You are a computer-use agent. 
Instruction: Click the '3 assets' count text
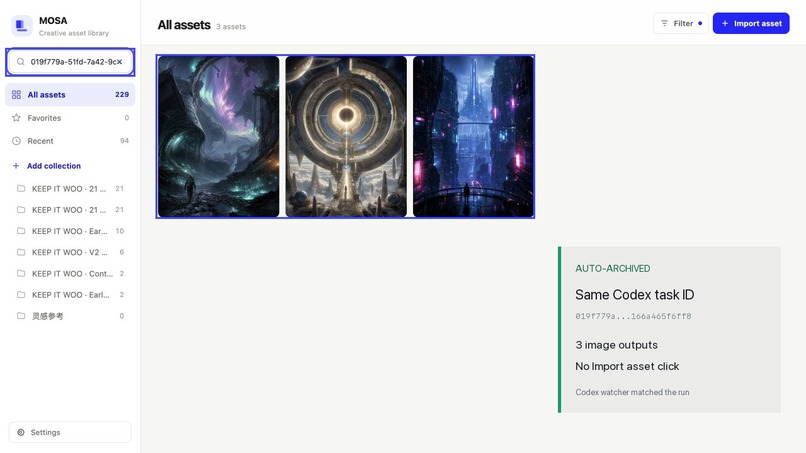pyautogui.click(x=231, y=27)
